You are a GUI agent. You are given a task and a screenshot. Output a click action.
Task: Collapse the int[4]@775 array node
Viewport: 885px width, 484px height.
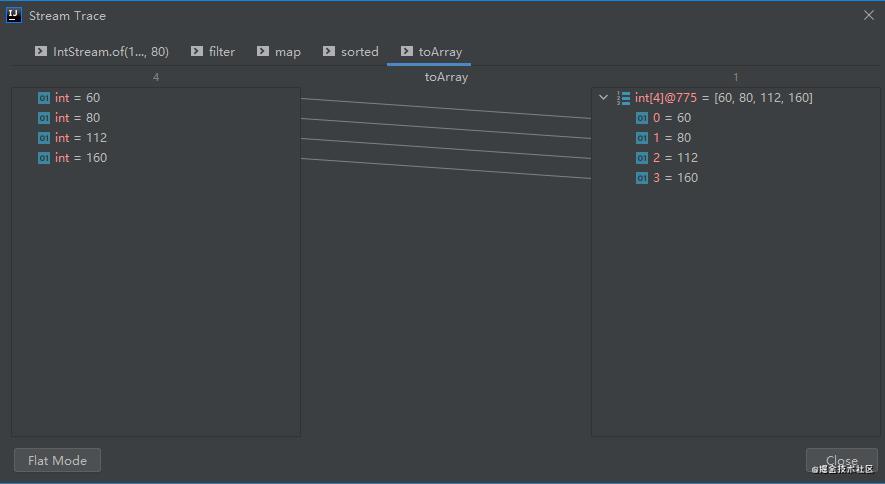[603, 98]
